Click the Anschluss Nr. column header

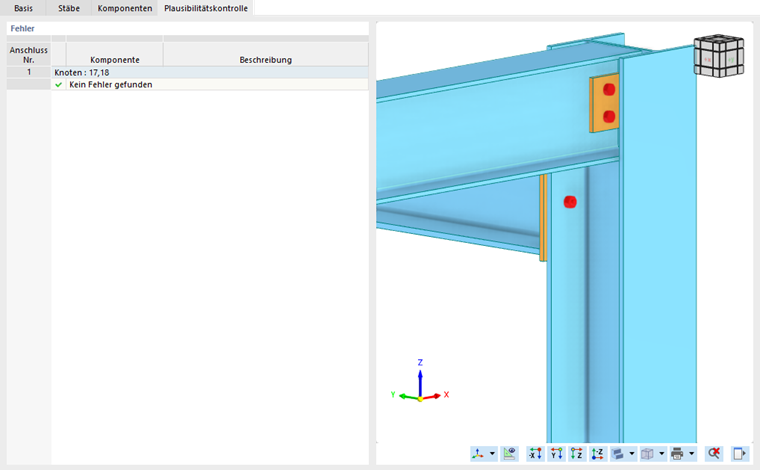click(x=29, y=54)
